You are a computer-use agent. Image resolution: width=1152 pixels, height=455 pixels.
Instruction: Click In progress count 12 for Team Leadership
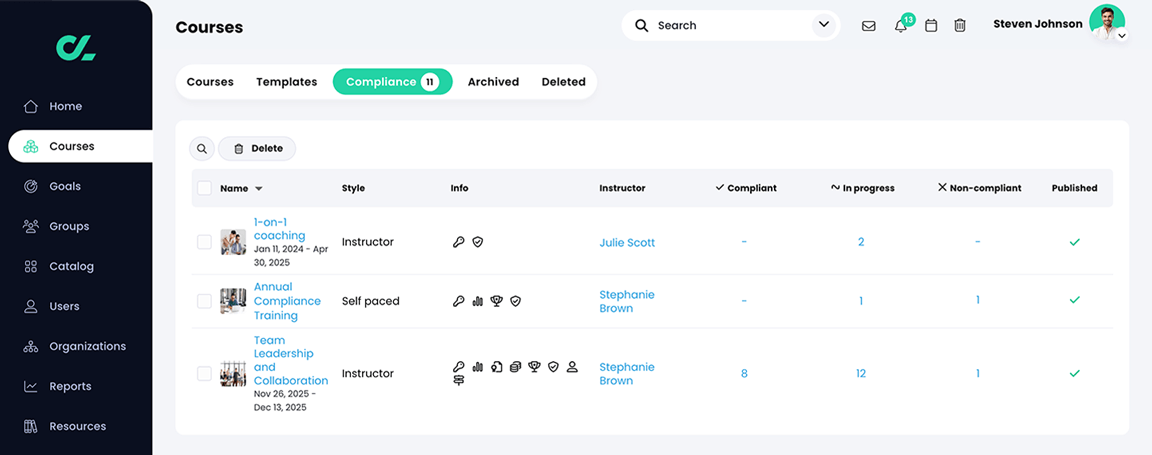(861, 373)
